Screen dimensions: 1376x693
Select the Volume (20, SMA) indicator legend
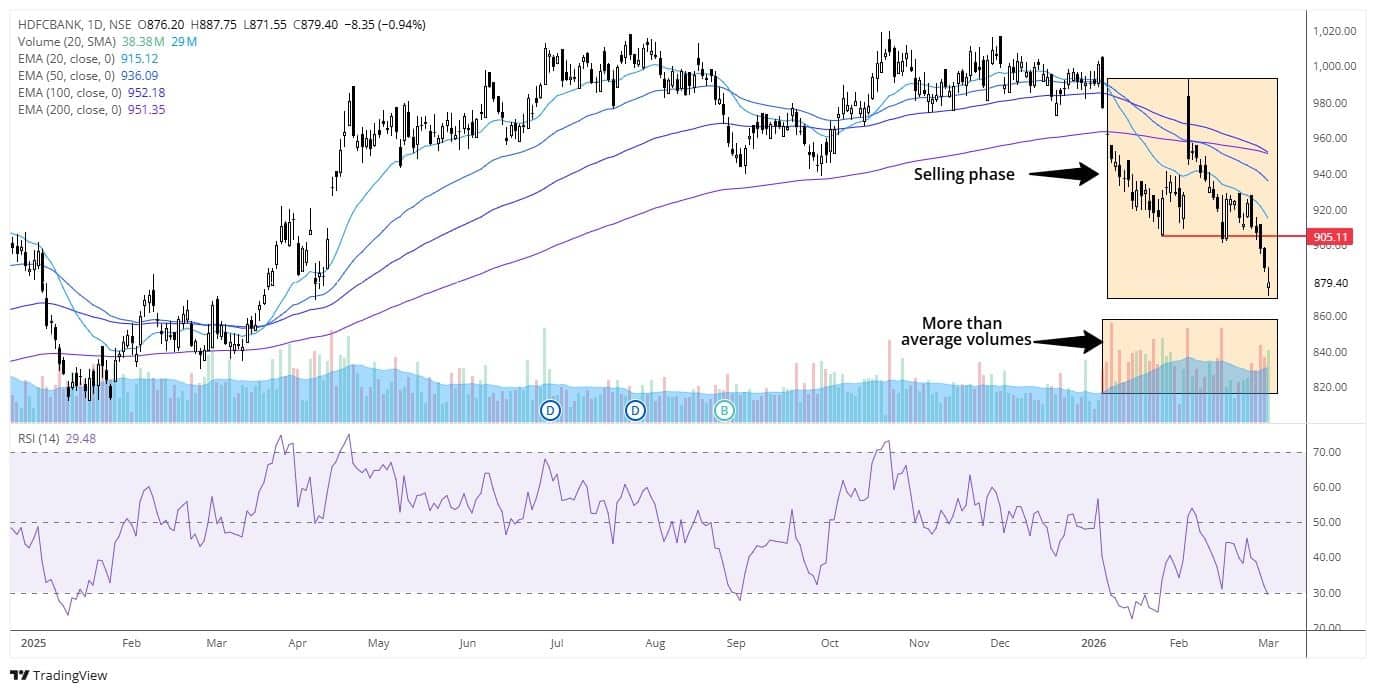click(69, 41)
